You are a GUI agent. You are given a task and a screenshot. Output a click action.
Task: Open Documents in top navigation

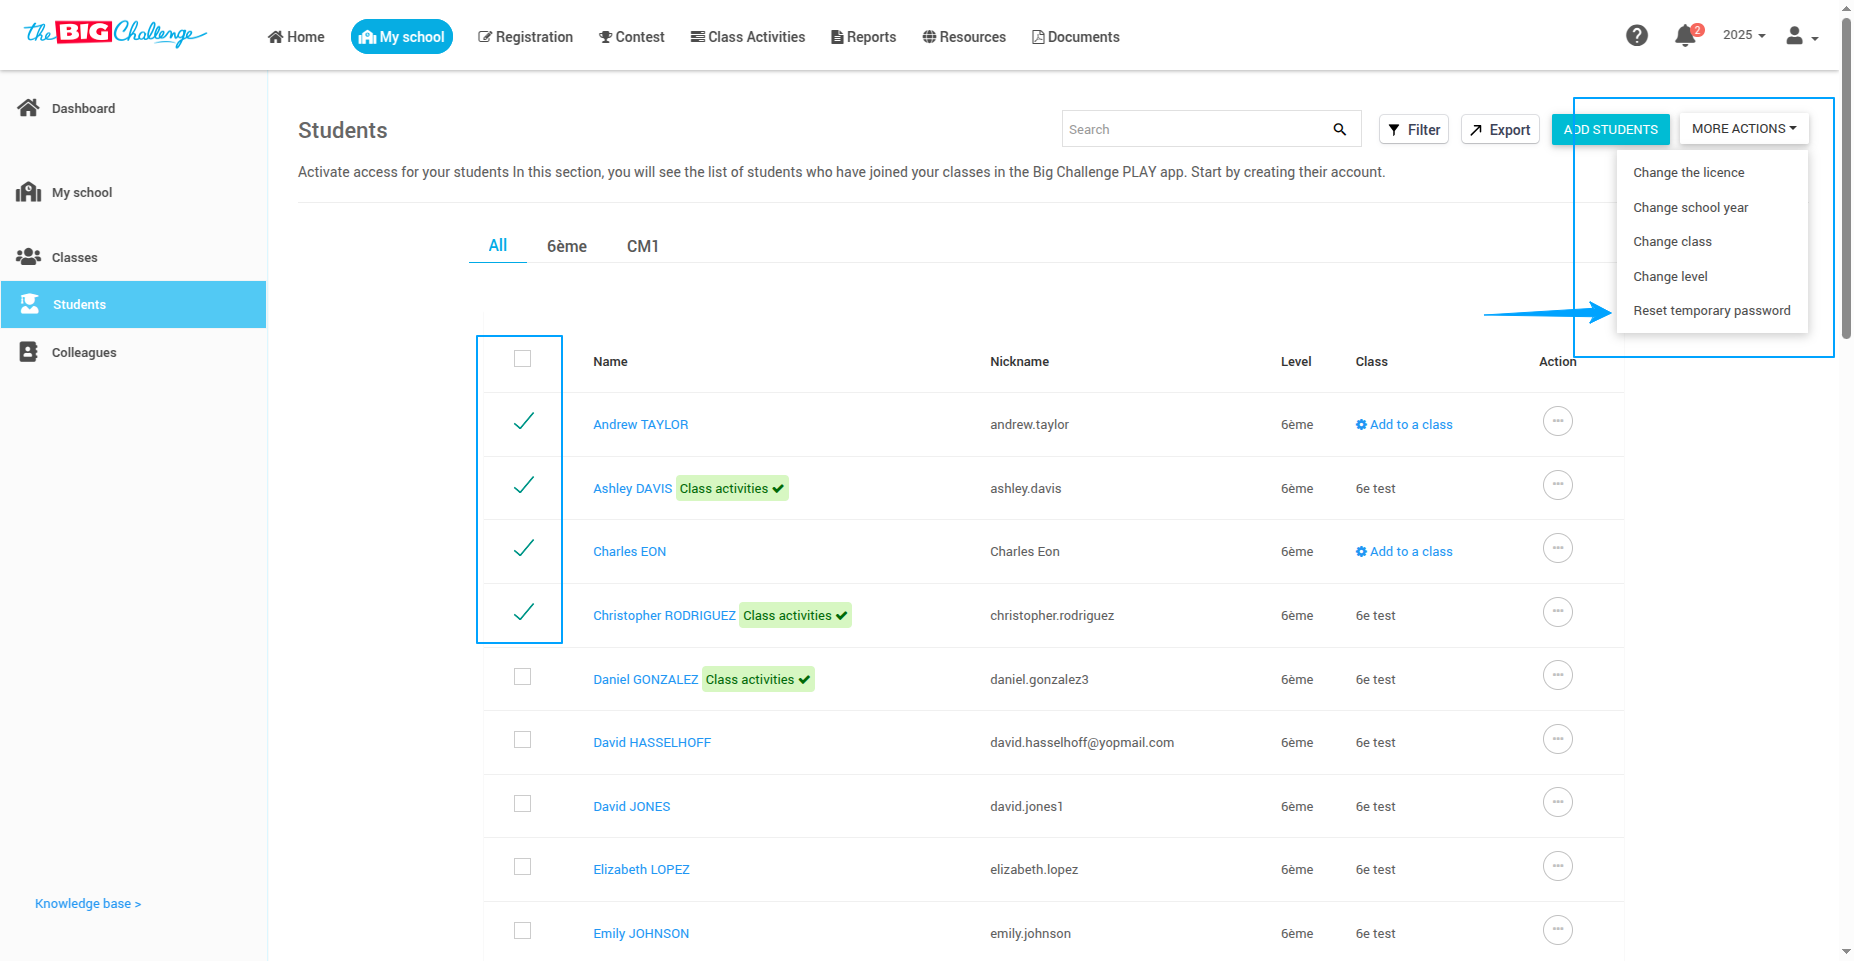(1076, 37)
